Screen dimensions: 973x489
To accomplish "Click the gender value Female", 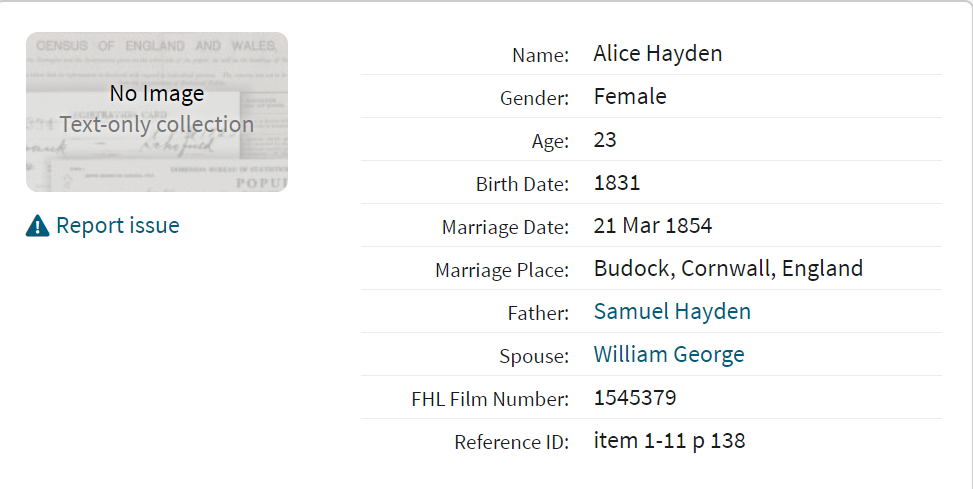I will click(630, 97).
